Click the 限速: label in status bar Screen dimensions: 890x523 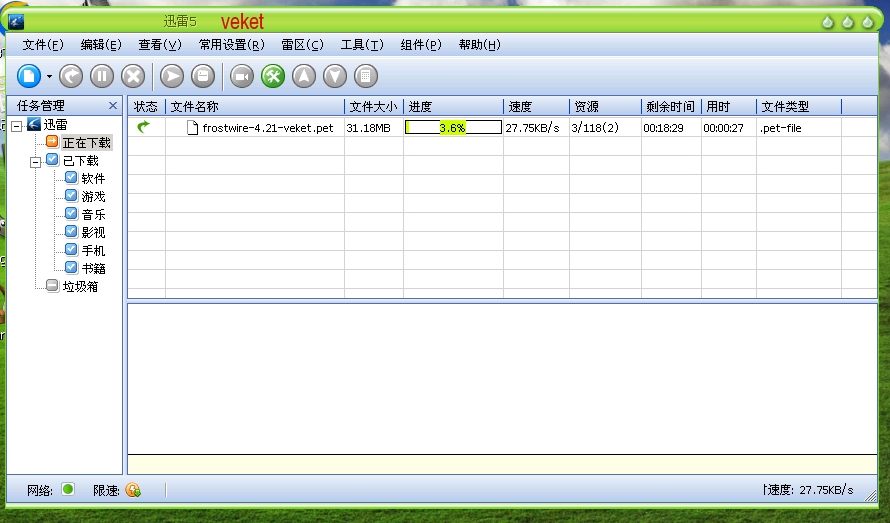point(106,490)
